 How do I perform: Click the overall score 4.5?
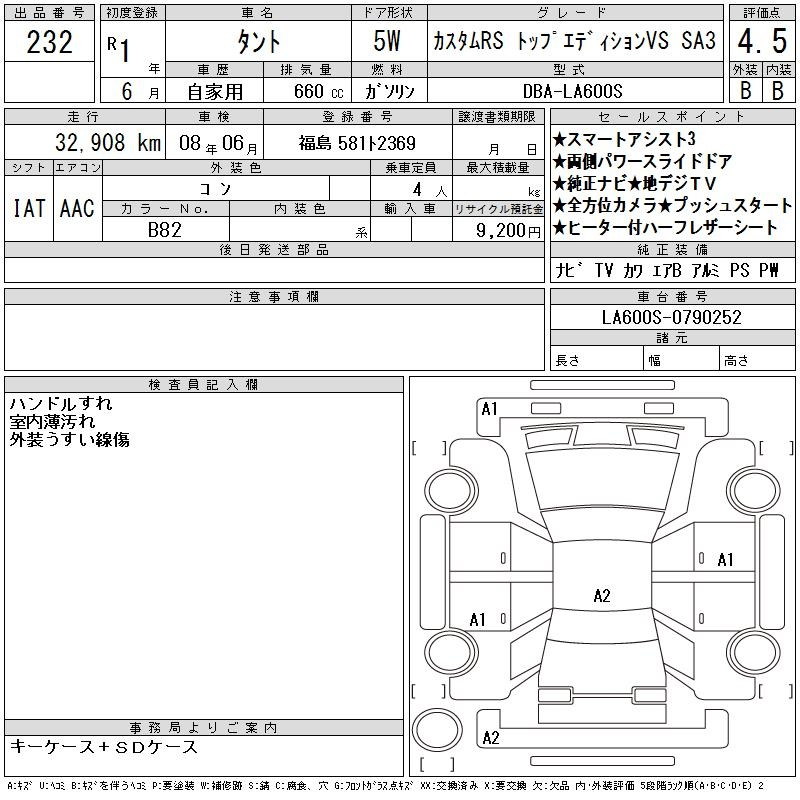pos(762,41)
